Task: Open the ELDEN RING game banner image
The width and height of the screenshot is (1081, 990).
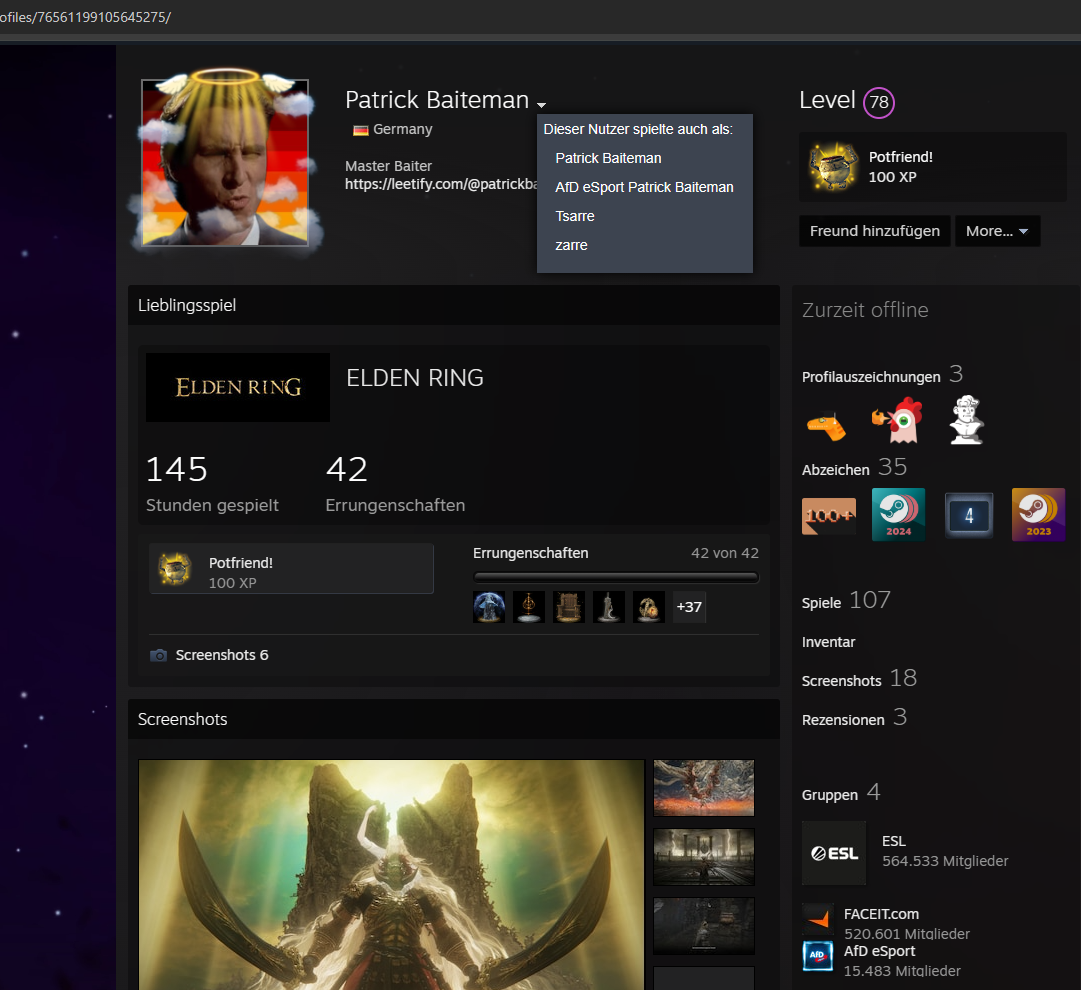Action: (x=238, y=387)
